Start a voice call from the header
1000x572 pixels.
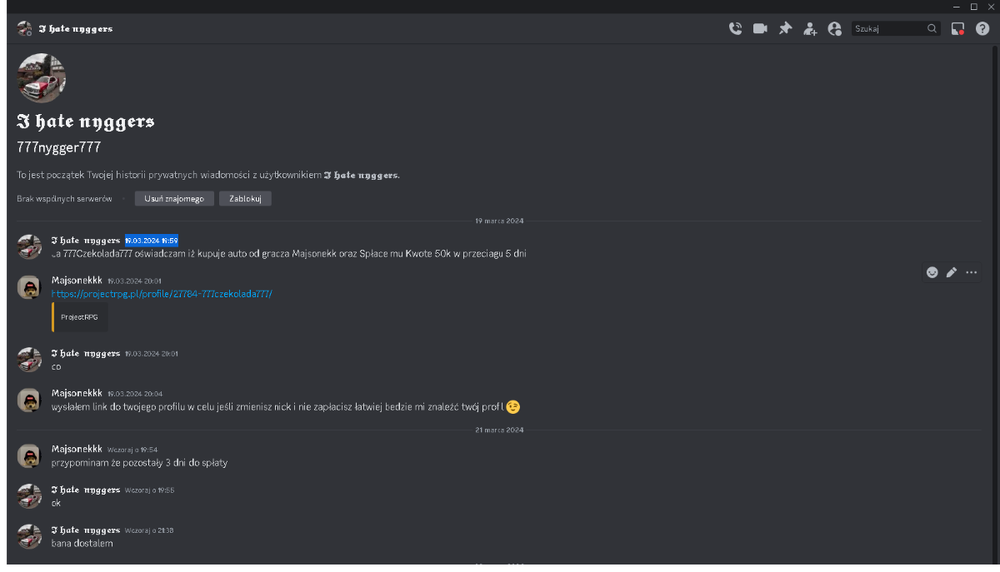click(735, 29)
